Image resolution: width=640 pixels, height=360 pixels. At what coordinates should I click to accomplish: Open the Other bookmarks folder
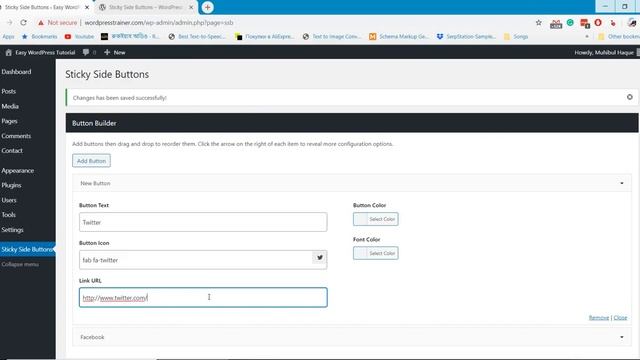tap(619, 36)
